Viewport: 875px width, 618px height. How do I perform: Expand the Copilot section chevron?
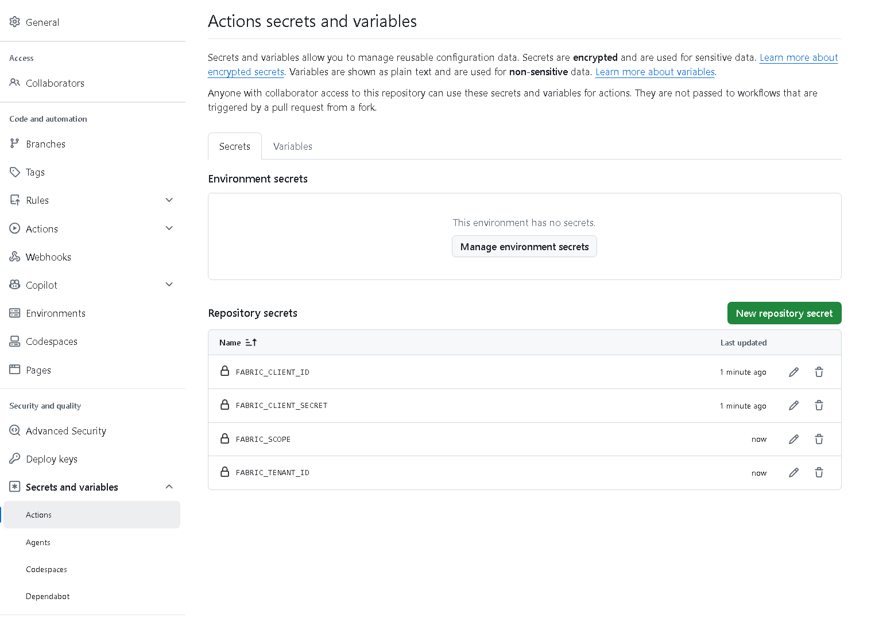[169, 284]
